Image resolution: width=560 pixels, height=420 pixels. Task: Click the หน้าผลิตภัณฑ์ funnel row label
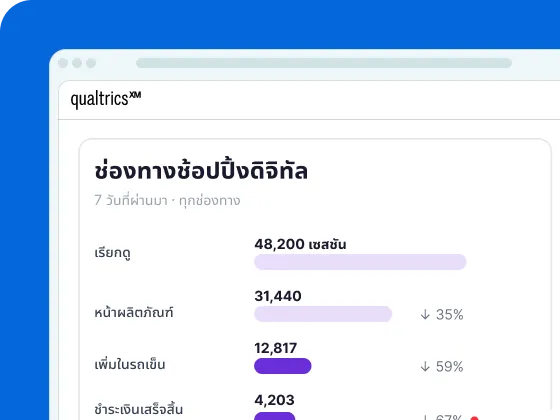(x=134, y=312)
